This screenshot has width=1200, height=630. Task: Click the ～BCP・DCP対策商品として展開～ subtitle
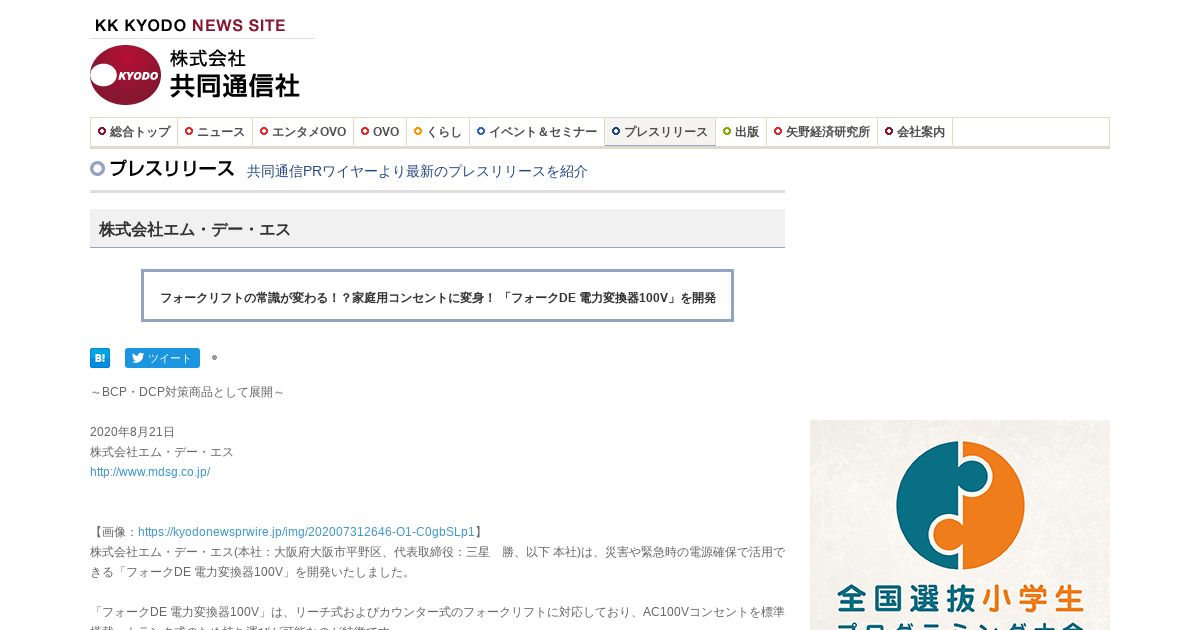click(187, 392)
